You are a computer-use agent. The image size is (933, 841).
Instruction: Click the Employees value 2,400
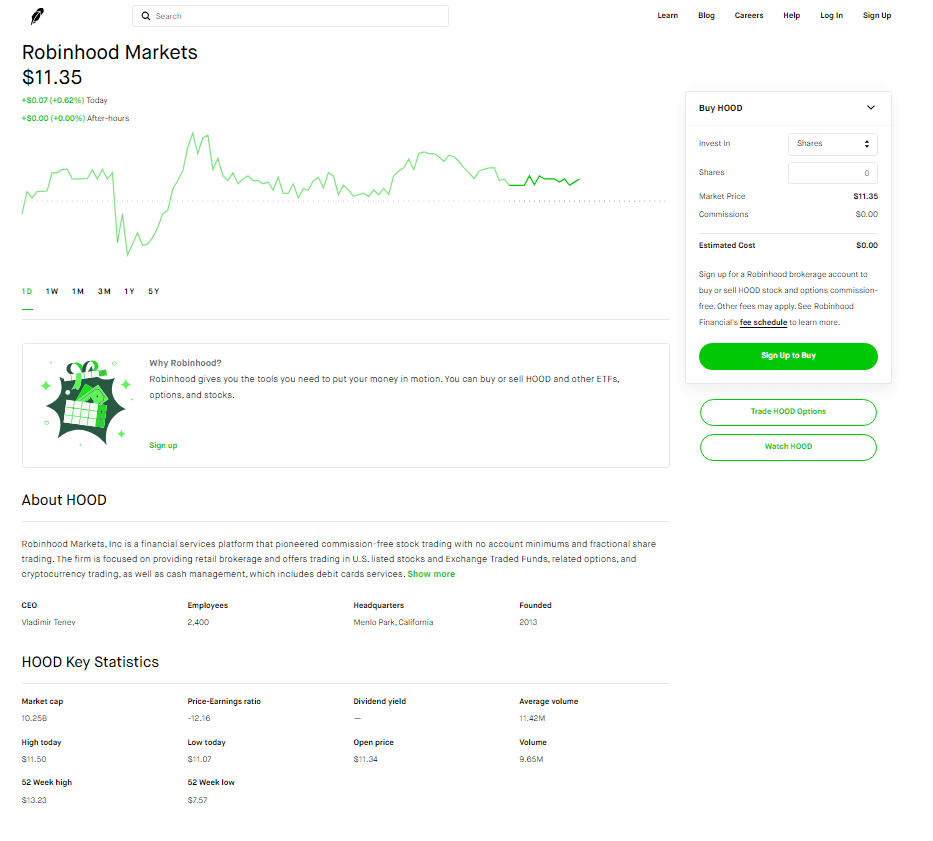[198, 622]
